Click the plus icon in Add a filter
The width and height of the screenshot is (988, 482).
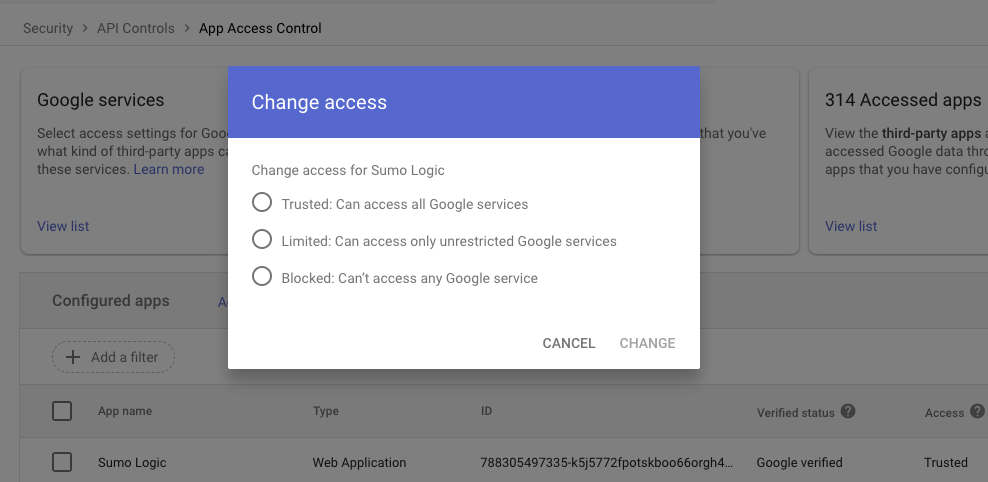point(73,357)
